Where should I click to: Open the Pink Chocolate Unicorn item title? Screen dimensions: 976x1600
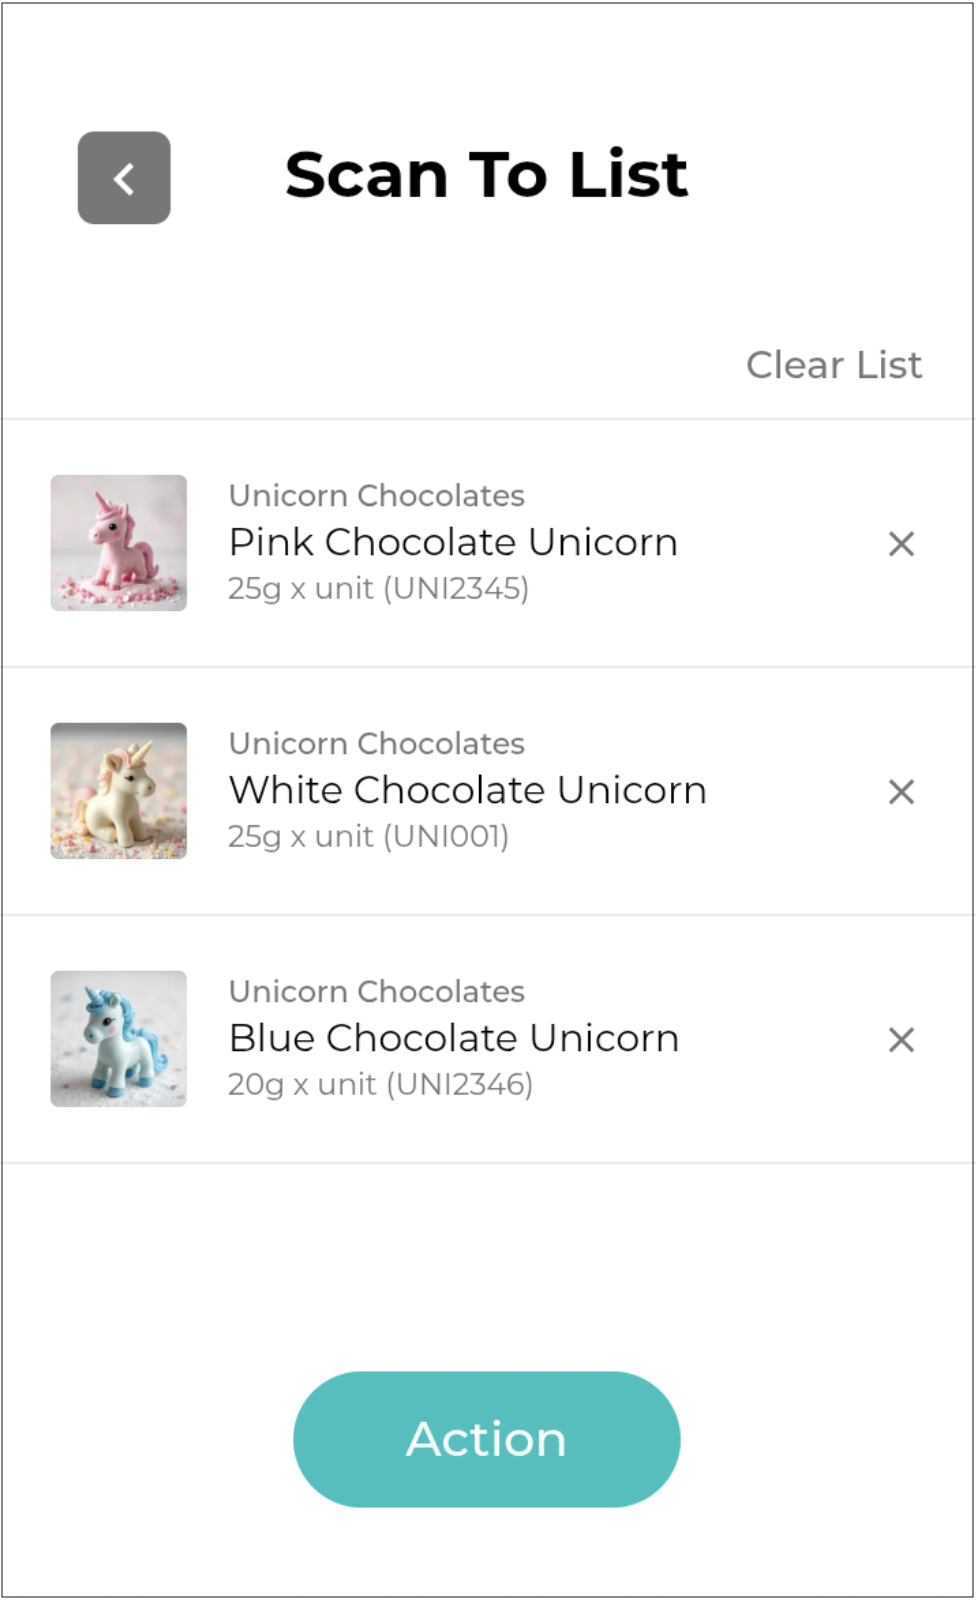[x=453, y=542]
